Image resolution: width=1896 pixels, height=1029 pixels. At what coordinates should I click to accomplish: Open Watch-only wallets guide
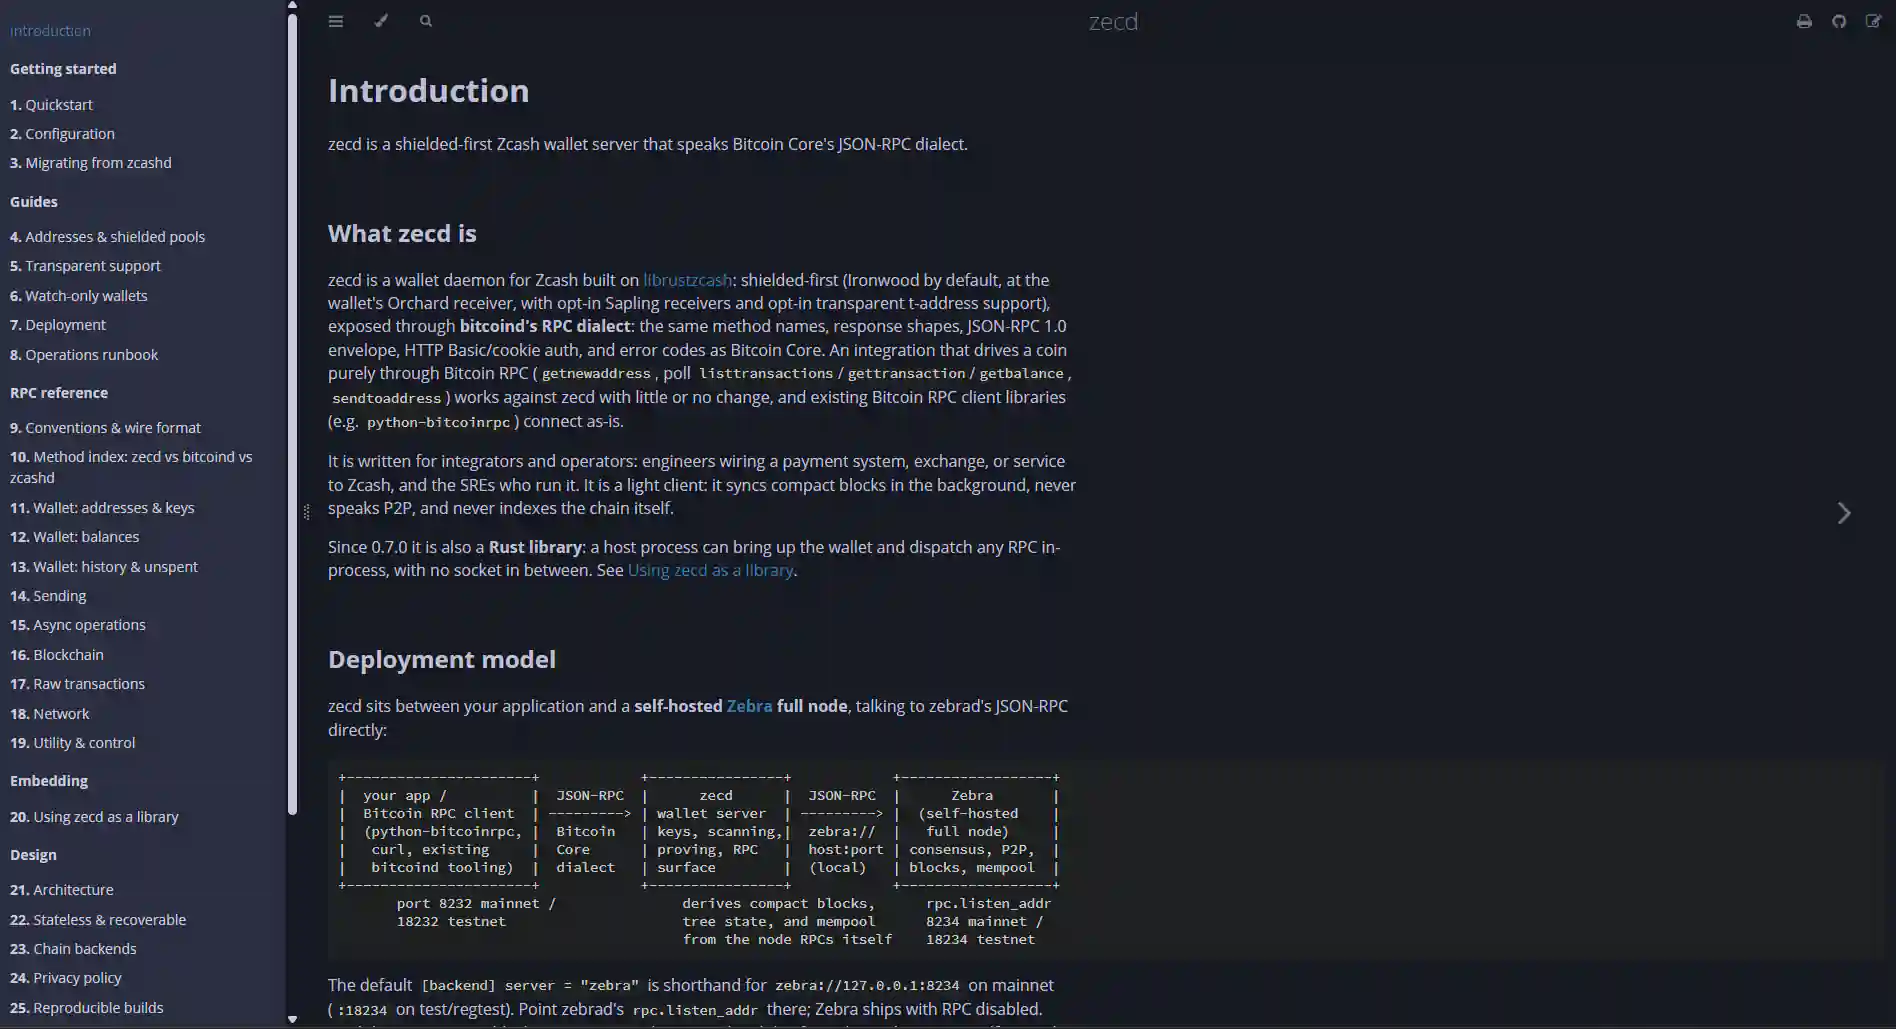[79, 296]
